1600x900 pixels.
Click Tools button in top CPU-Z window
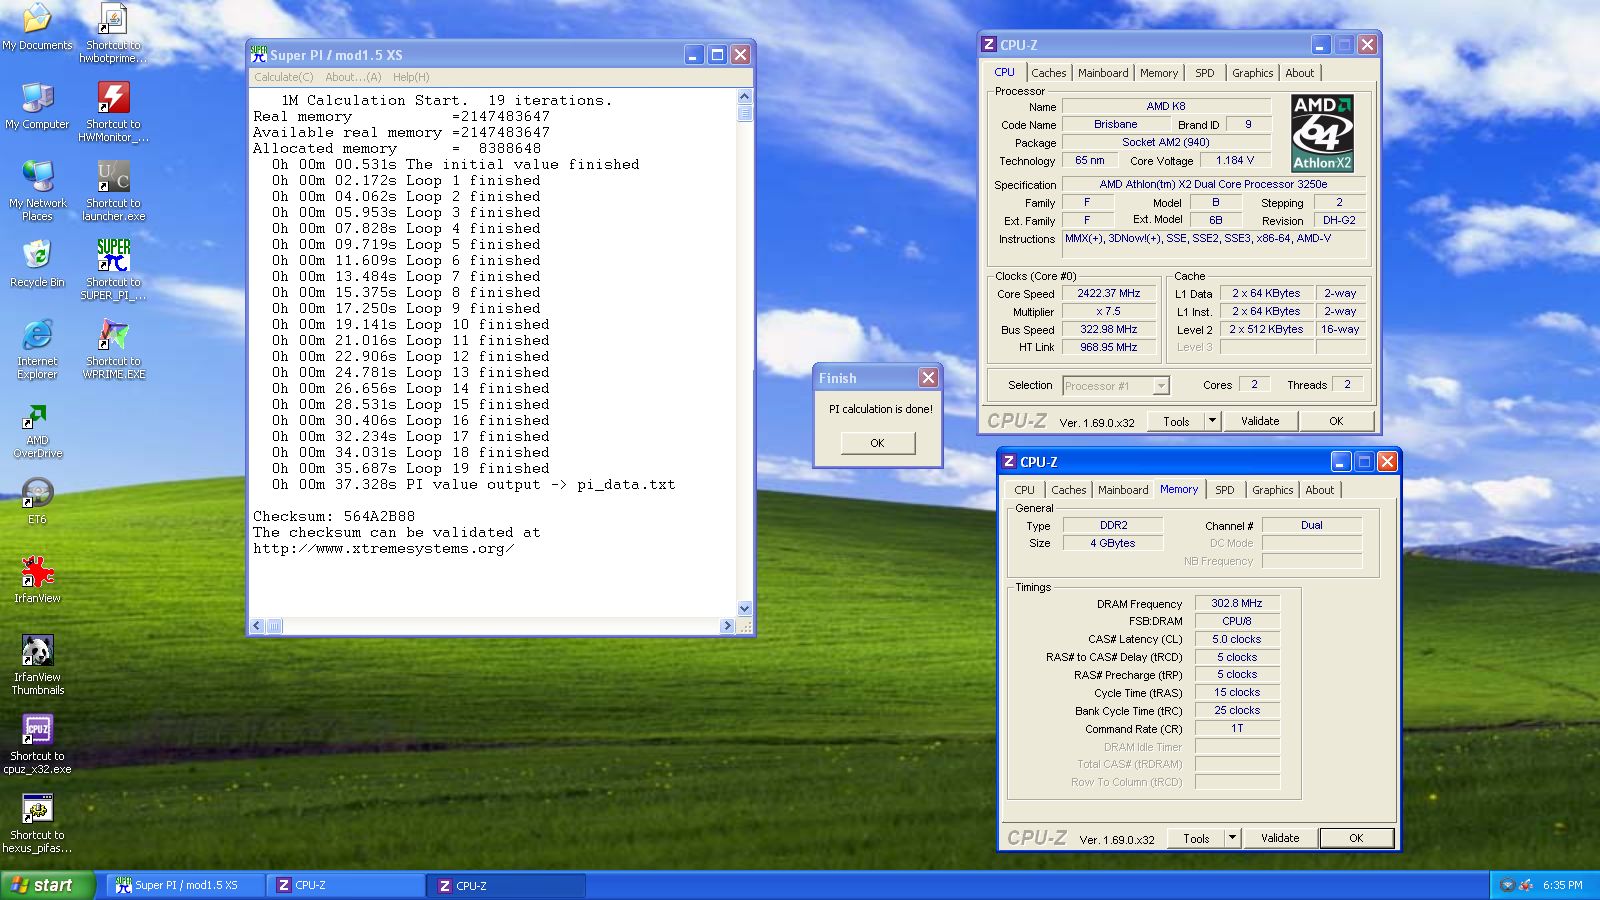click(1176, 421)
